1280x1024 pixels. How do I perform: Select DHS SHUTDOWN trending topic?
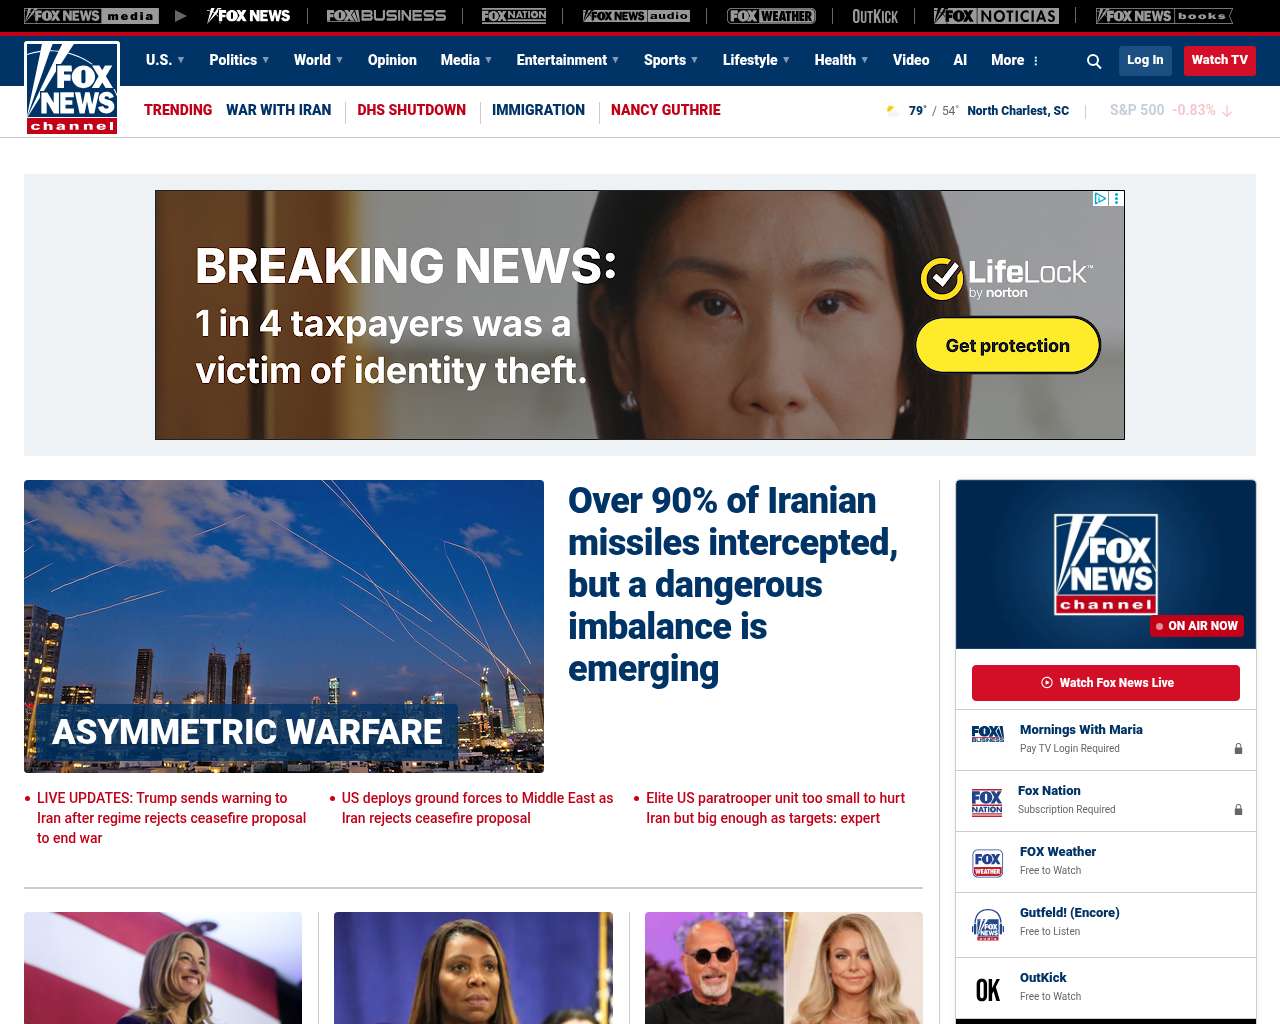[411, 110]
